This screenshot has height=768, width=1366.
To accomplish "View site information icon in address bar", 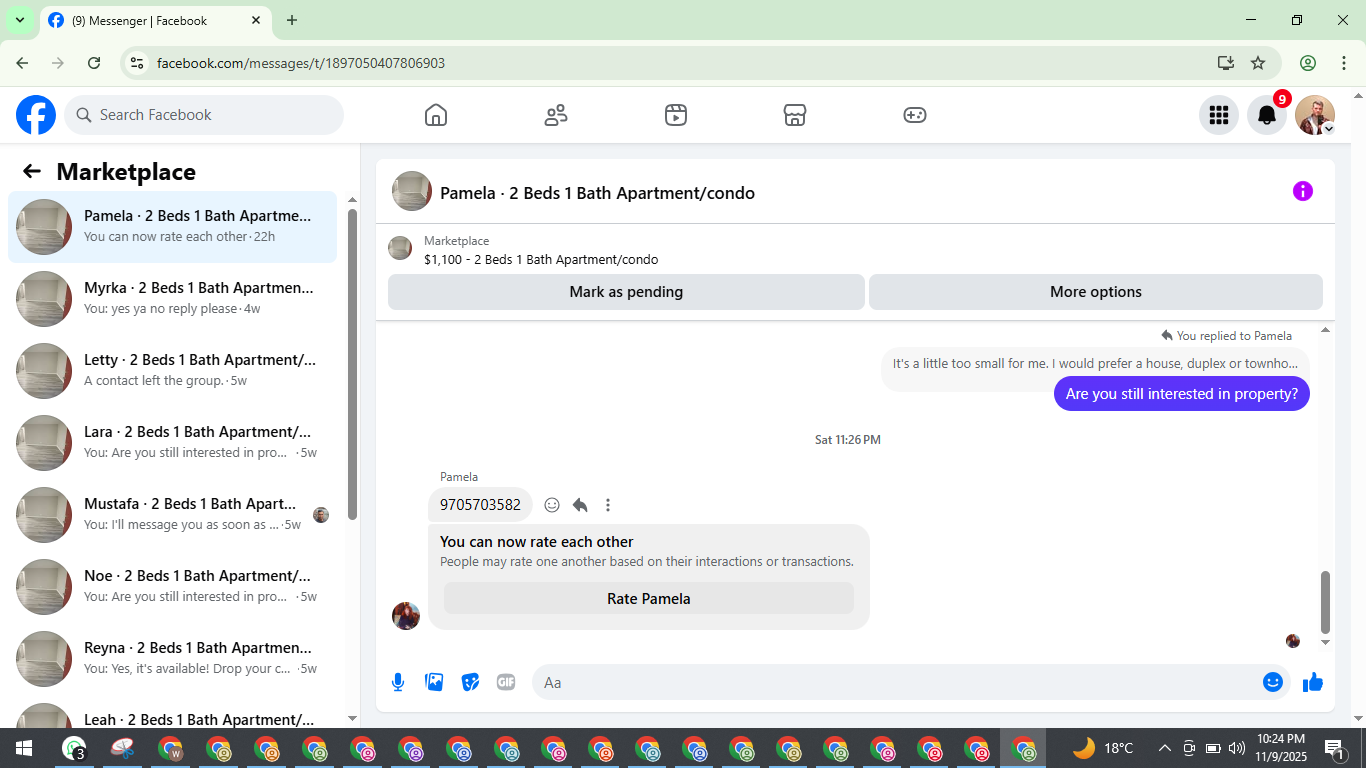I will pos(138,63).
